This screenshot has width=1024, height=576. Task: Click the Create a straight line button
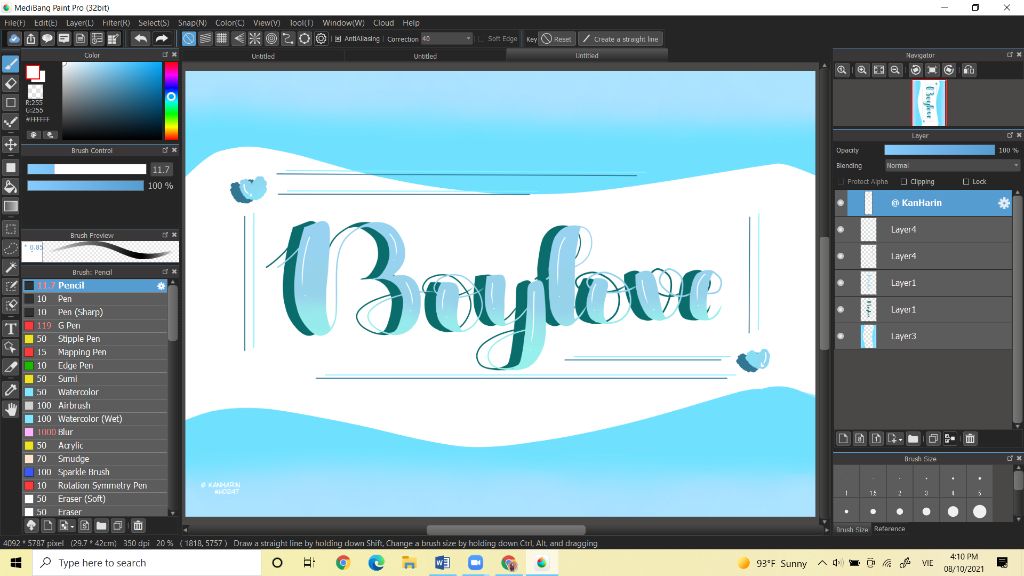pos(620,39)
